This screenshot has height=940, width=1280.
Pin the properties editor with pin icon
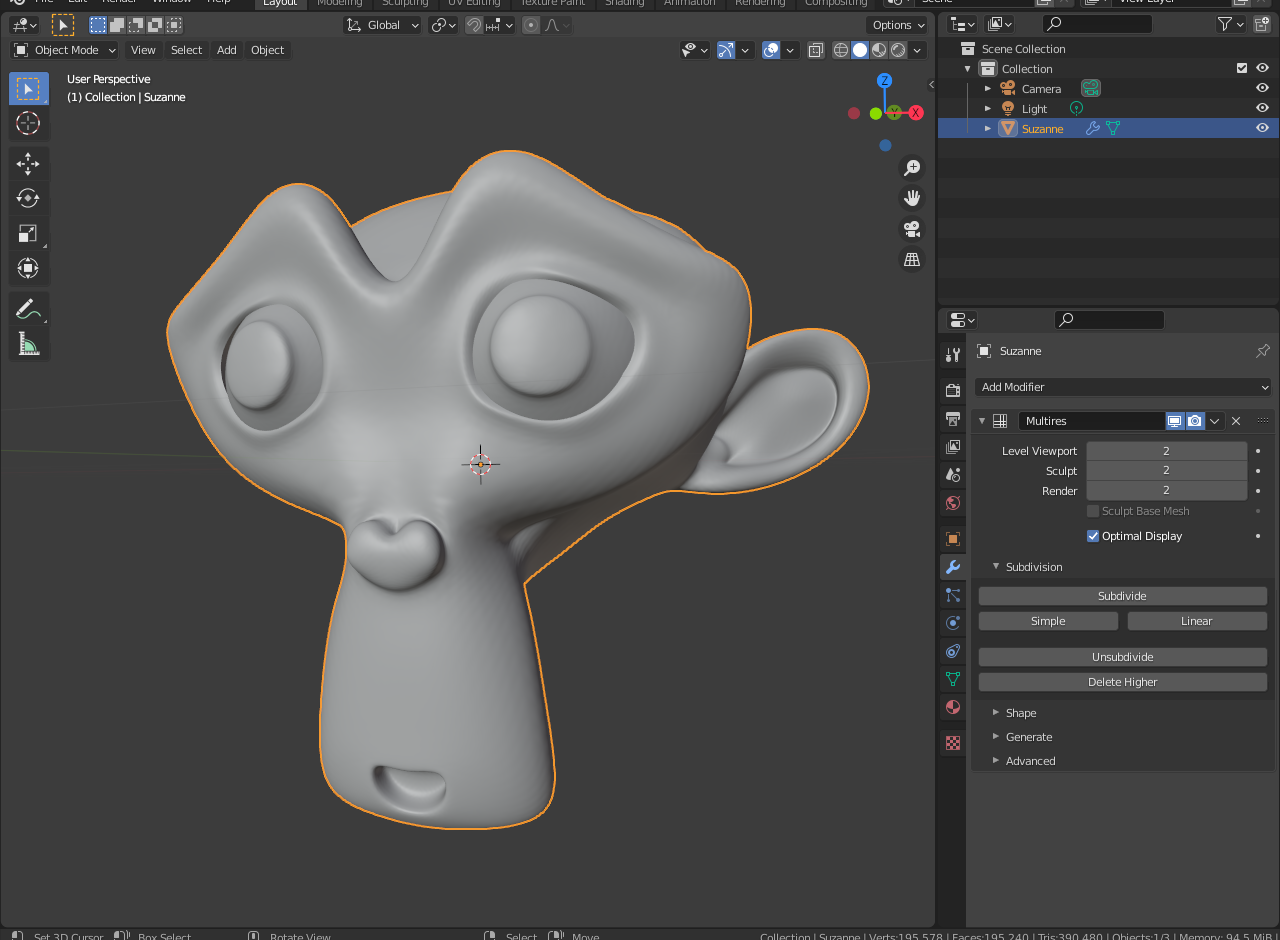tap(1262, 351)
